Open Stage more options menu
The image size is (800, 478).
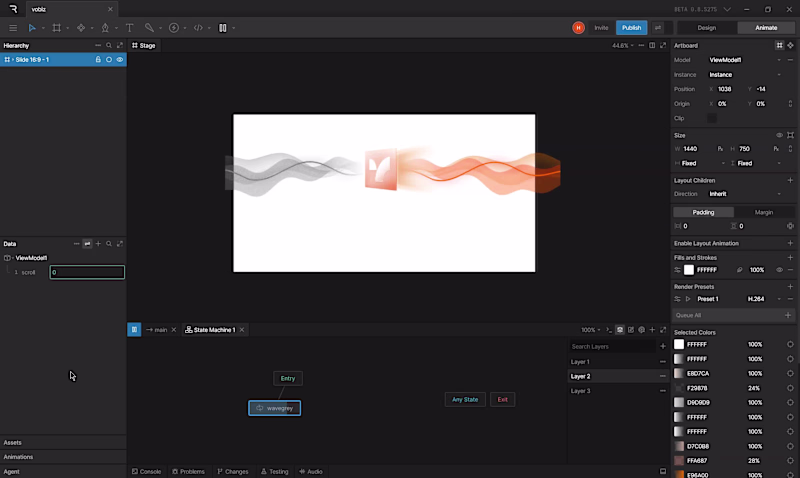point(641,45)
